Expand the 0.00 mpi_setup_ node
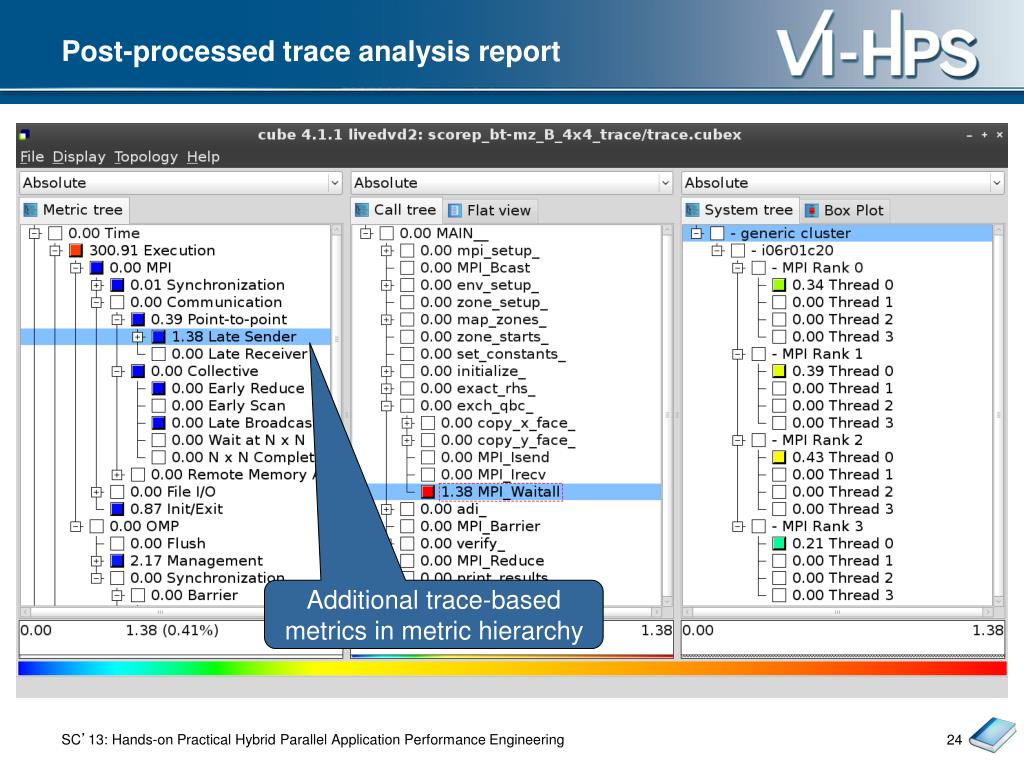Image resolution: width=1024 pixels, height=768 pixels. tap(387, 251)
